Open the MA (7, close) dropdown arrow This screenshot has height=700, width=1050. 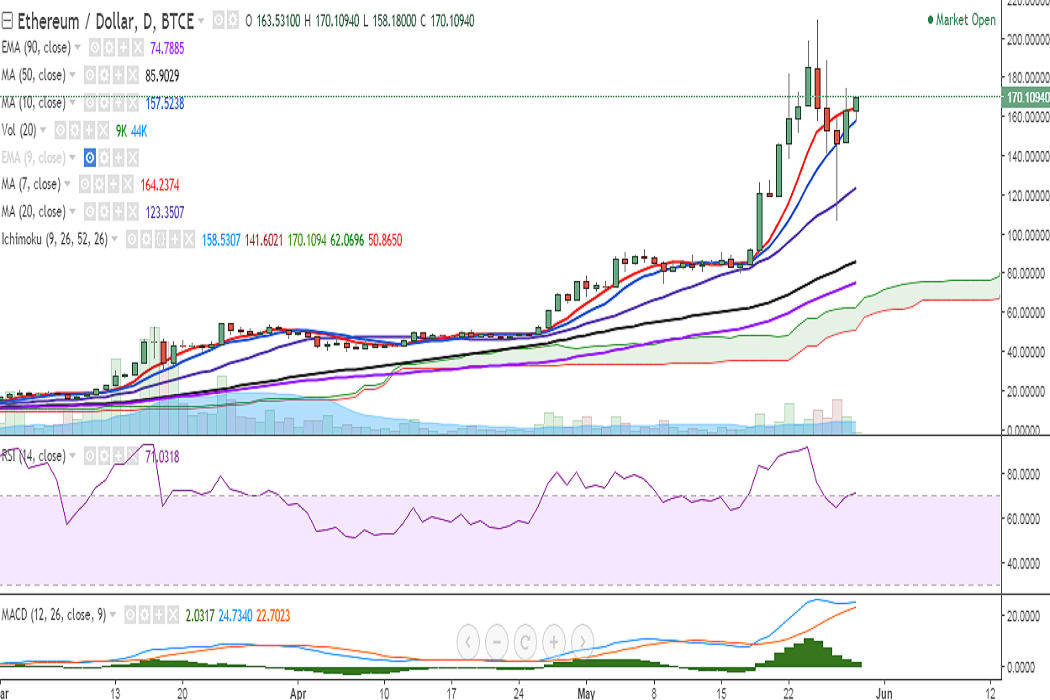67,184
